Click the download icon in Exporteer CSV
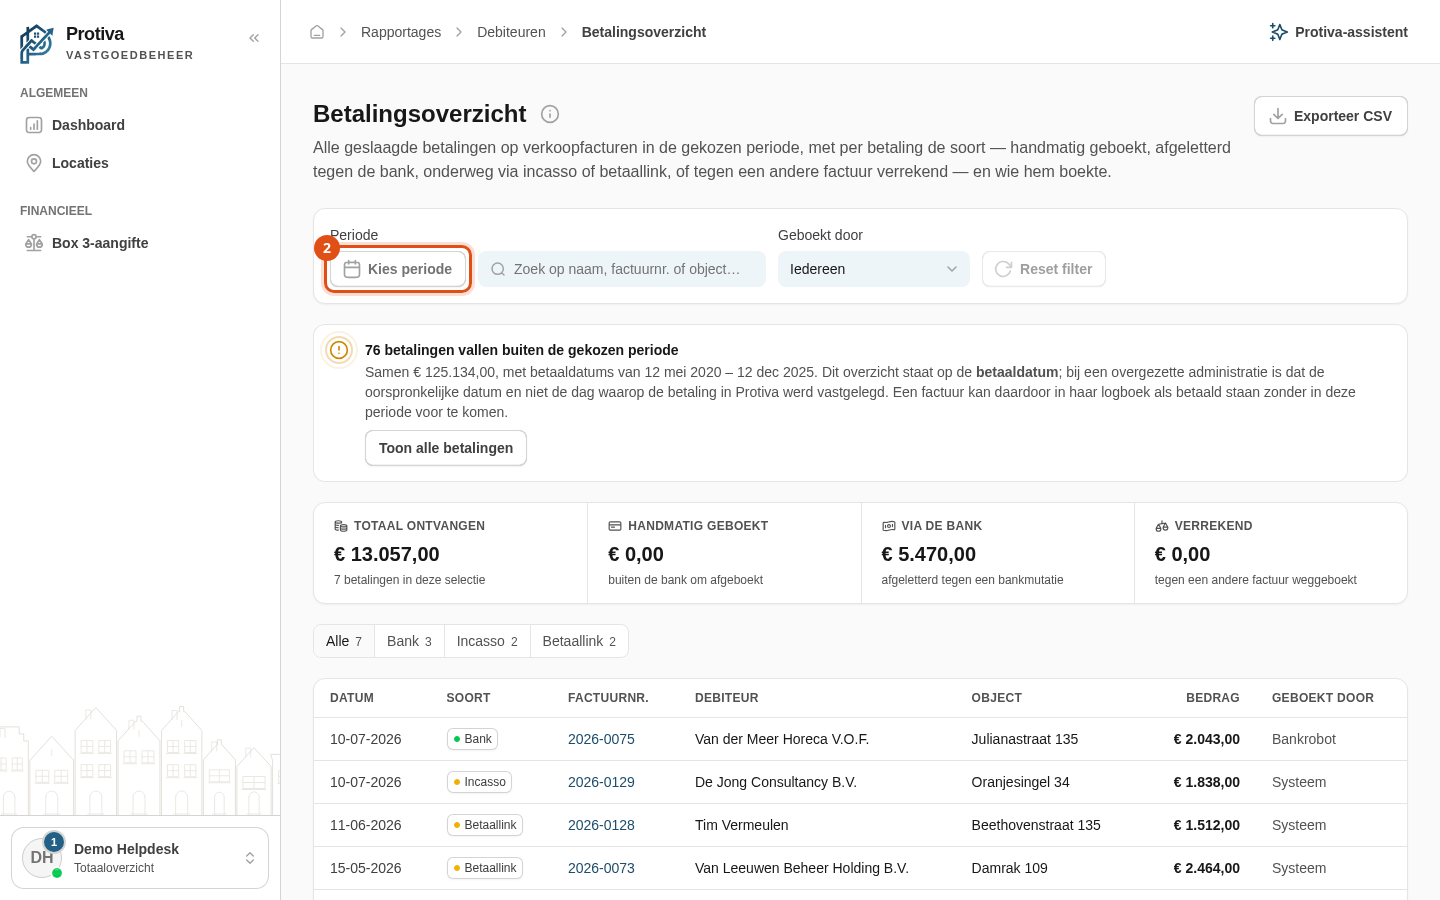The width and height of the screenshot is (1440, 900). pos(1278,116)
